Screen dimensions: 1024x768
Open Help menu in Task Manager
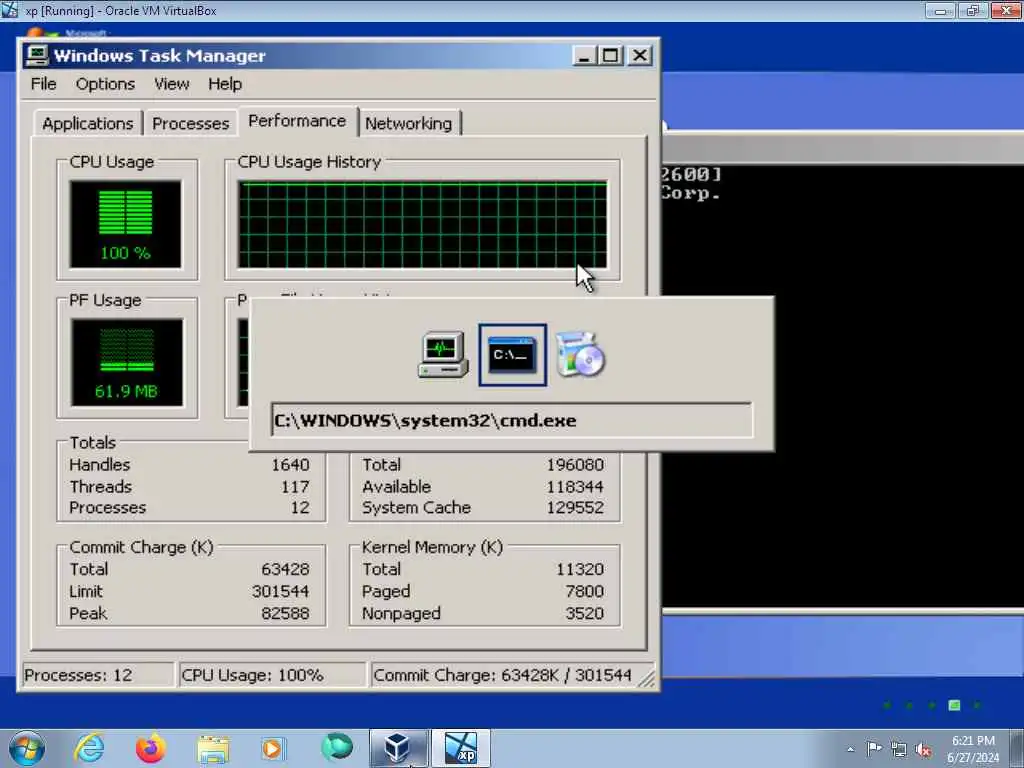click(x=225, y=84)
